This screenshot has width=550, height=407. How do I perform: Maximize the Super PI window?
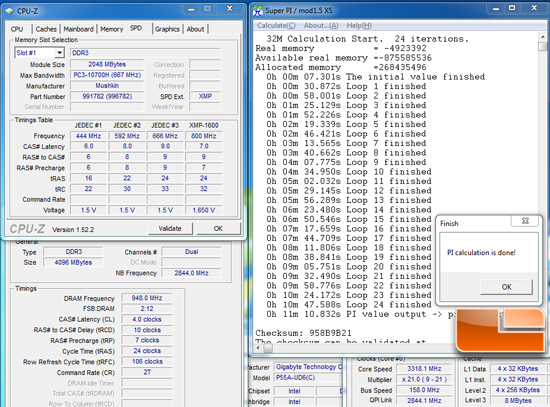(512, 8)
